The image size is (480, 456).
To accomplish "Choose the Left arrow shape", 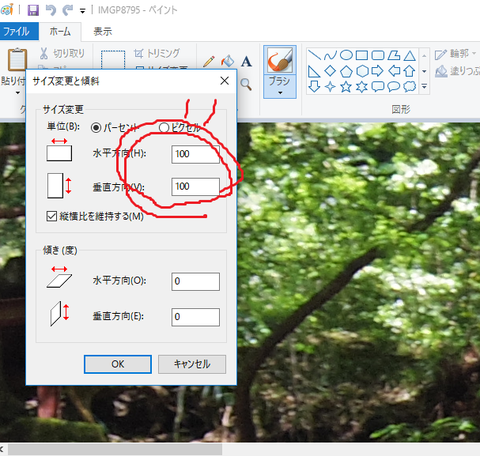I will 394,71.
